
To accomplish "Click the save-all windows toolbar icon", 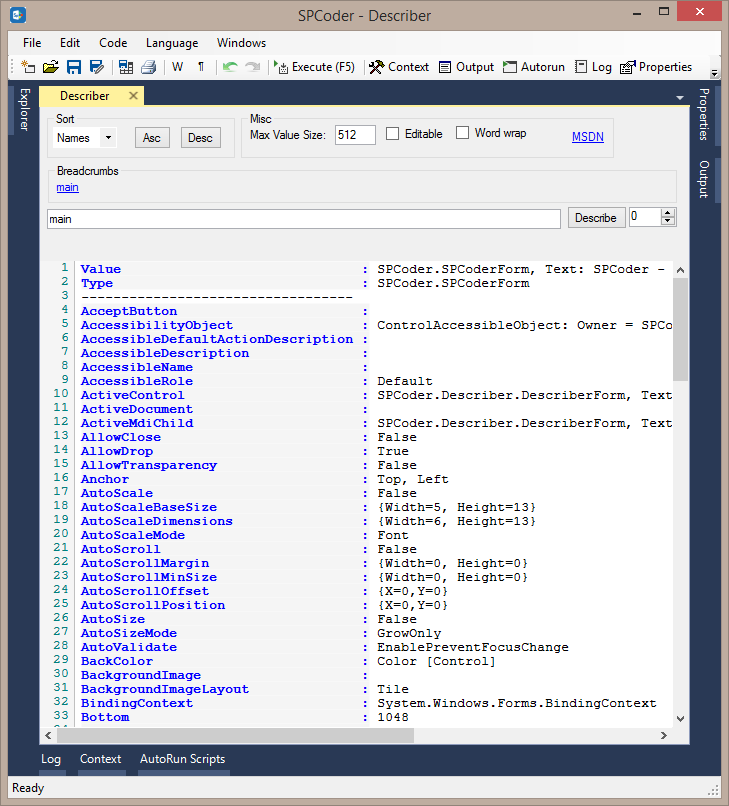I will click(126, 67).
